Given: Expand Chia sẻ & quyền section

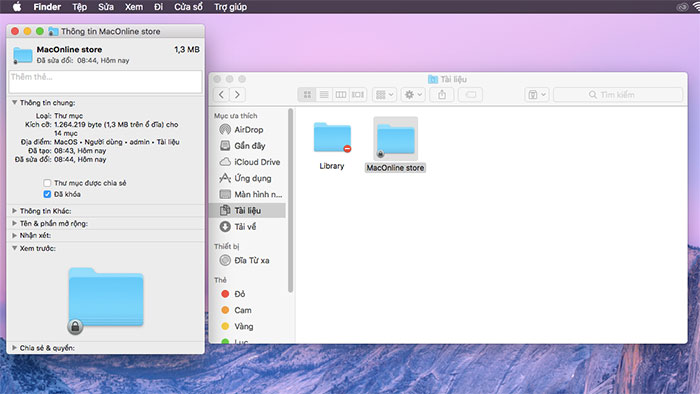Looking at the screenshot, I should (x=14, y=348).
